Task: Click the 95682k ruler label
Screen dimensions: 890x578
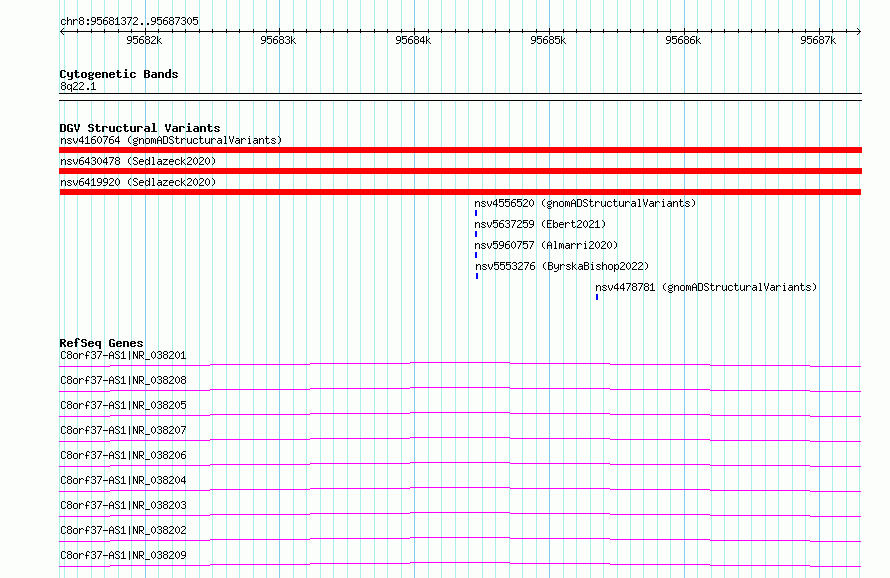Action: tap(144, 40)
